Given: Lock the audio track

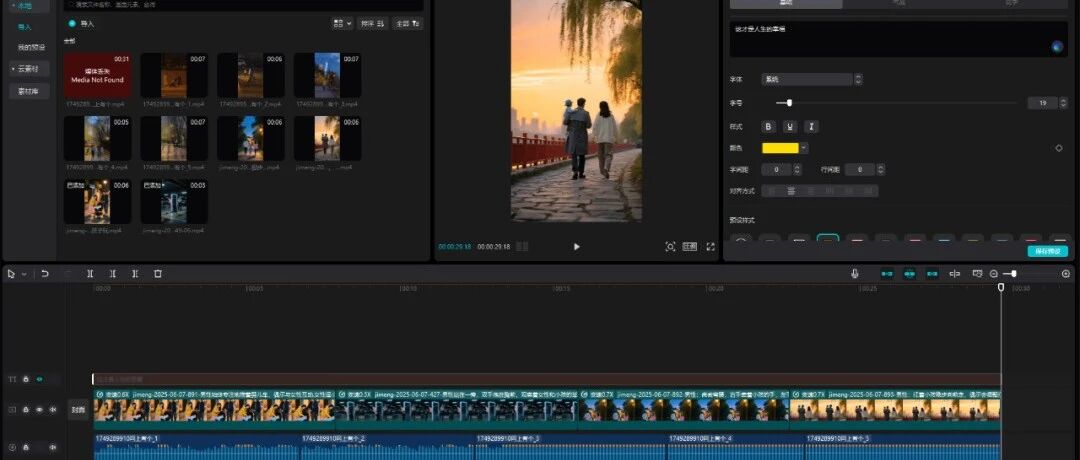Looking at the screenshot, I should point(25,448).
